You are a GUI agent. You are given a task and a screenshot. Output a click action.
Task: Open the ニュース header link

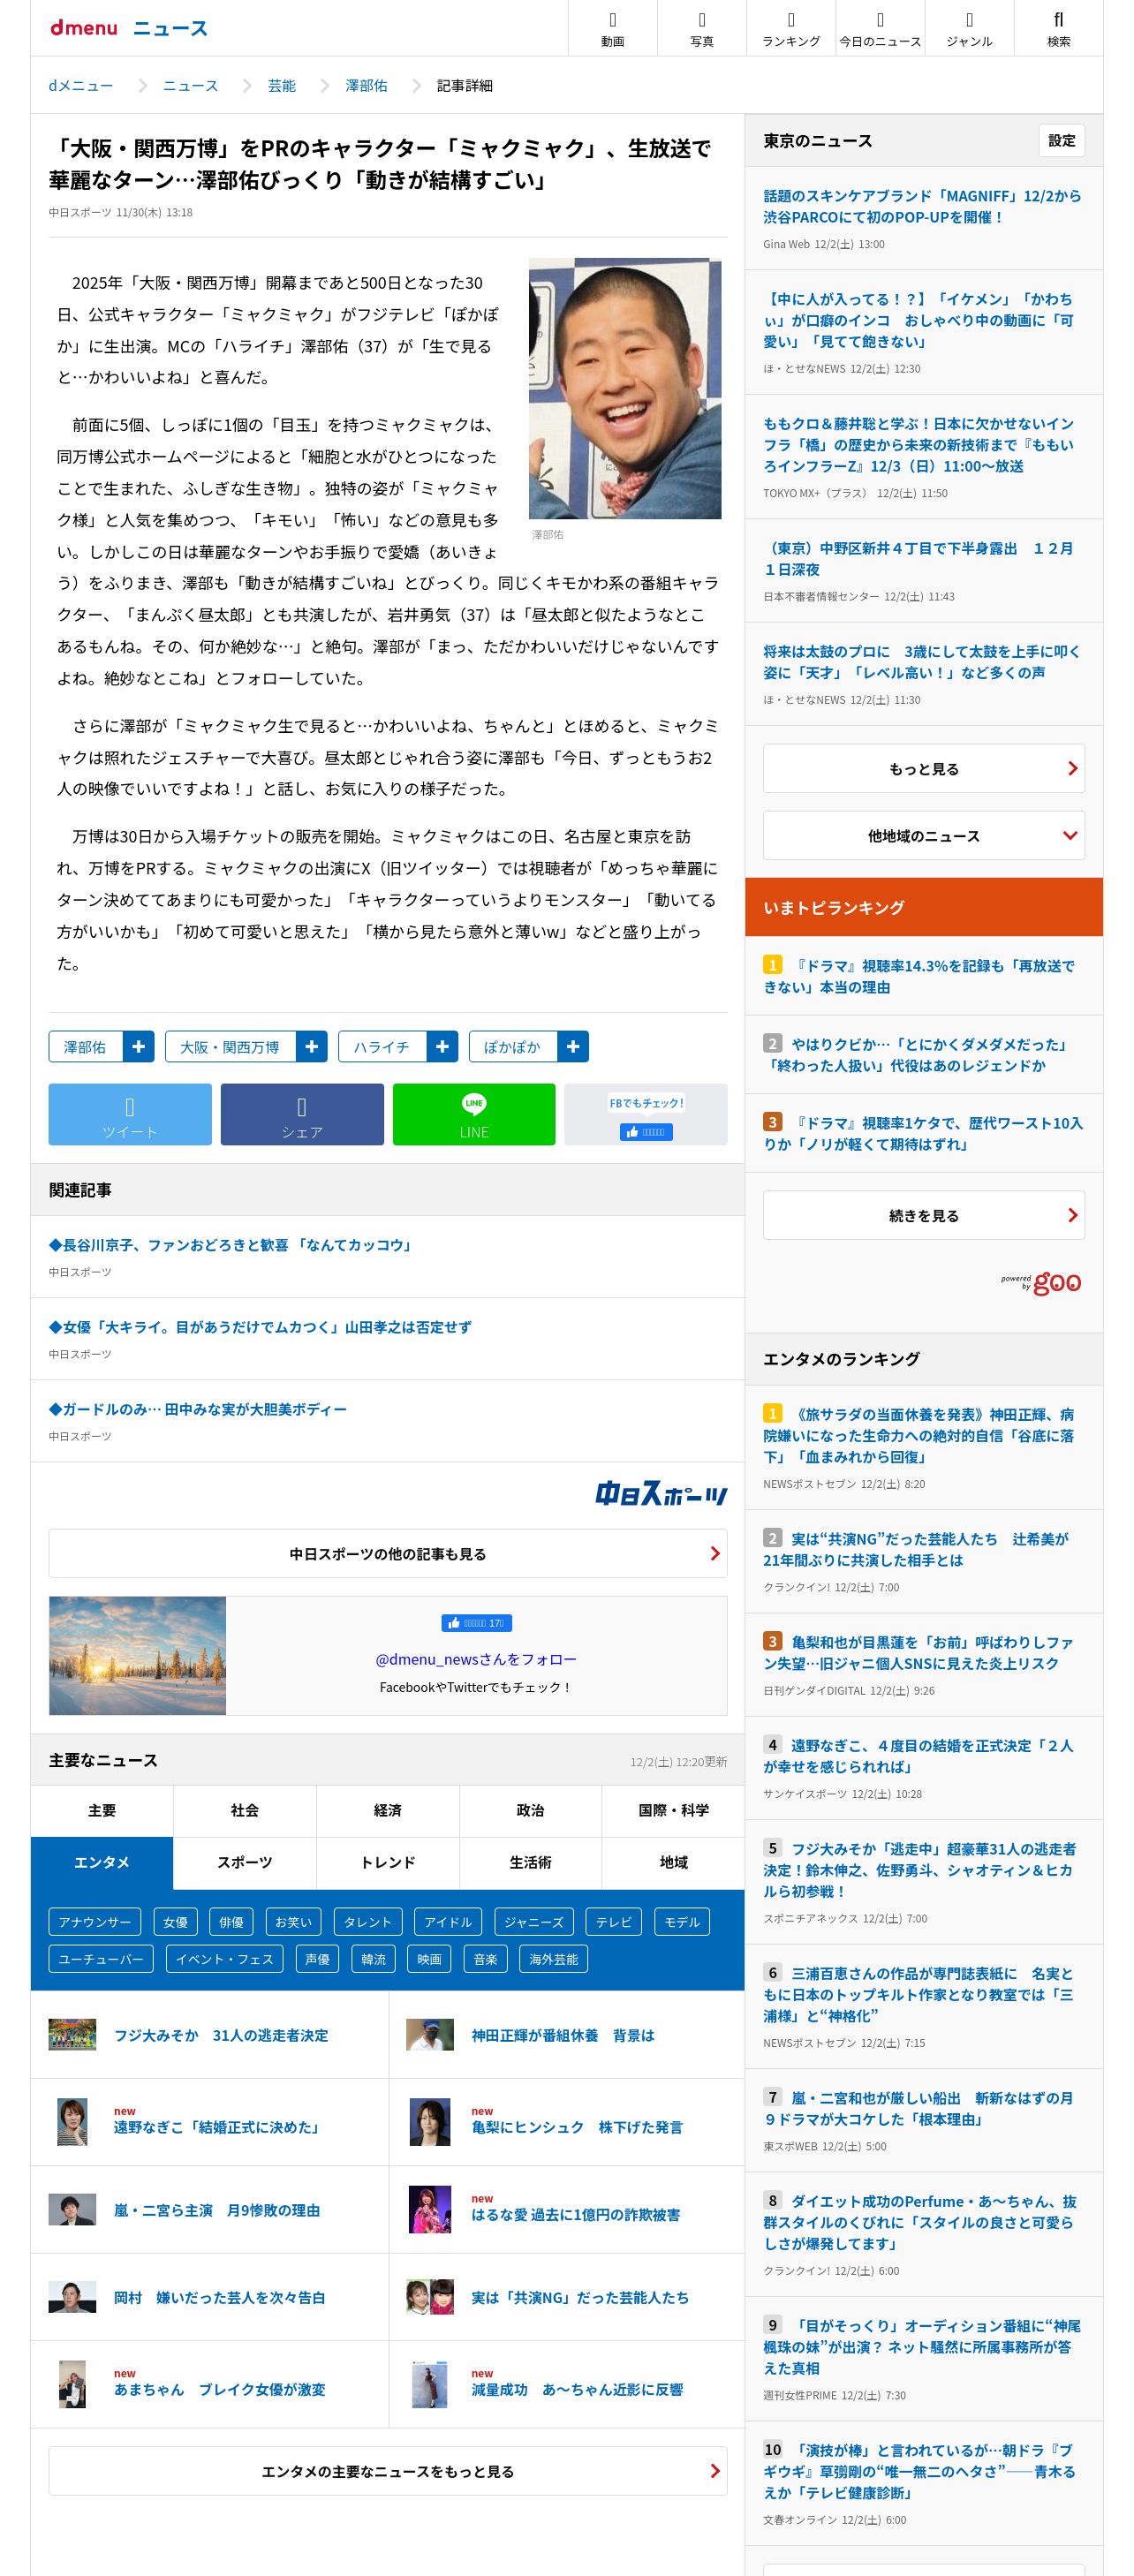pyautogui.click(x=170, y=28)
